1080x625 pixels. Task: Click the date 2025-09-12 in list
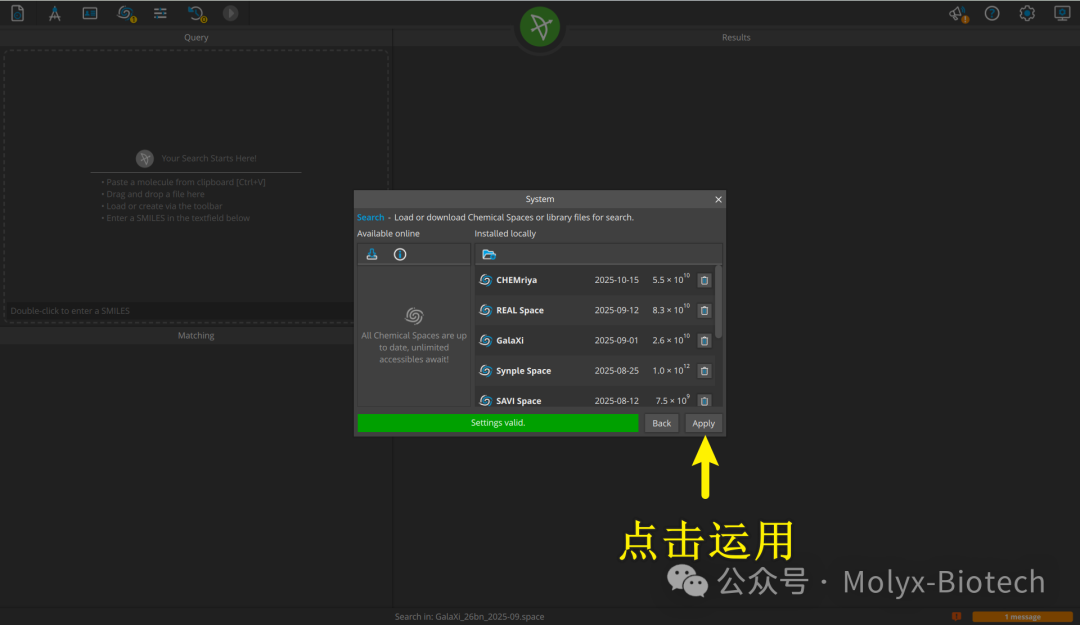click(616, 310)
